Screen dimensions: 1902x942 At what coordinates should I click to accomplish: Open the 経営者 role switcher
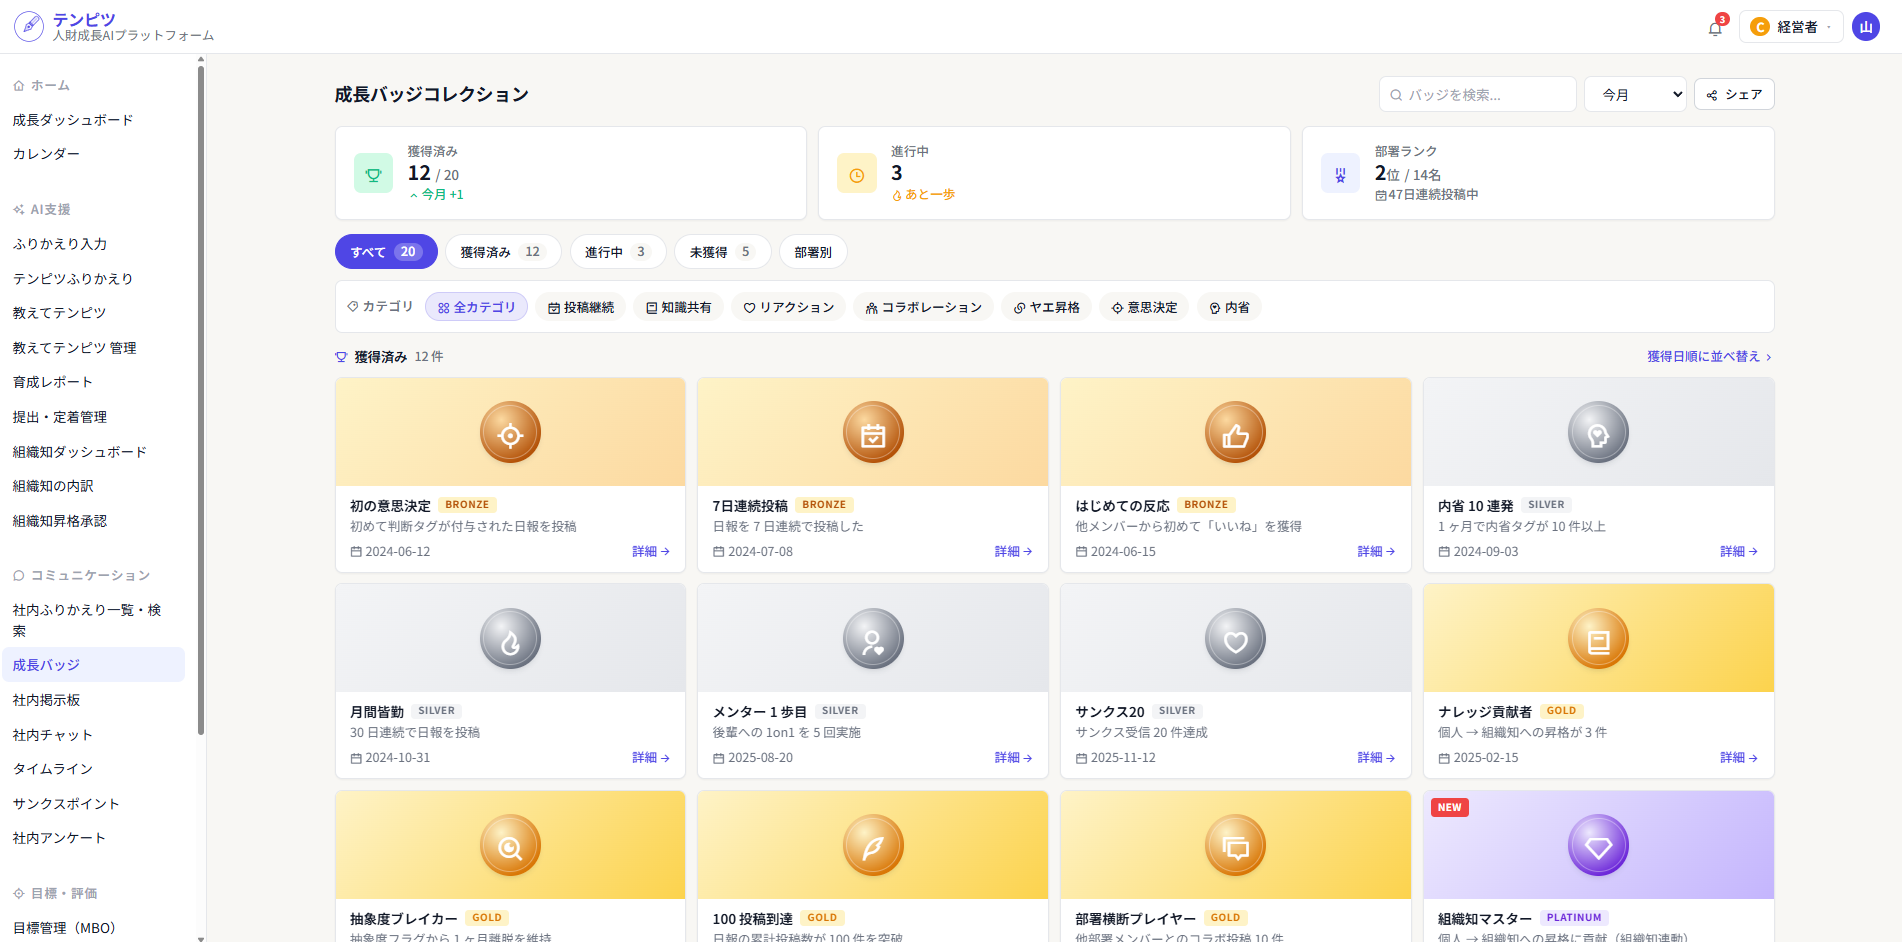pos(1791,27)
